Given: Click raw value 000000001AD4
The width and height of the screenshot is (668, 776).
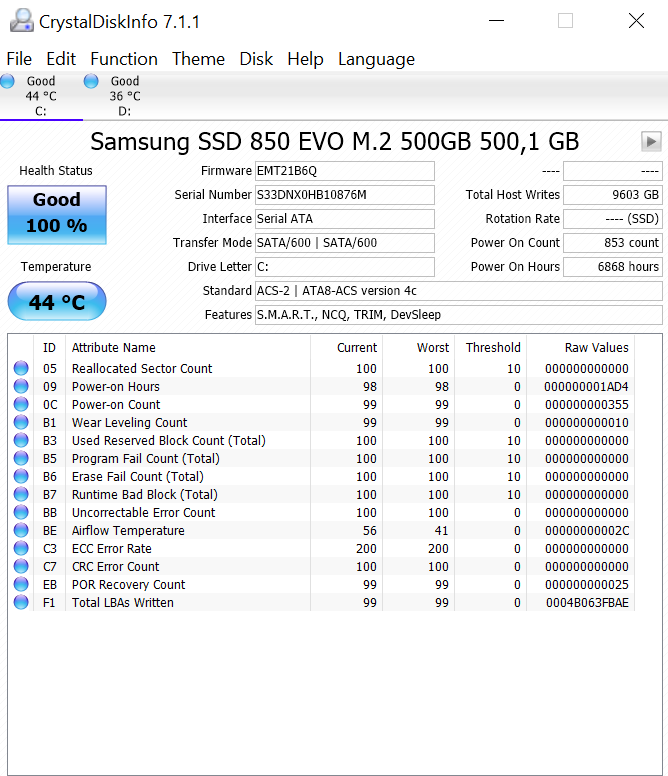Looking at the screenshot, I should (586, 387).
